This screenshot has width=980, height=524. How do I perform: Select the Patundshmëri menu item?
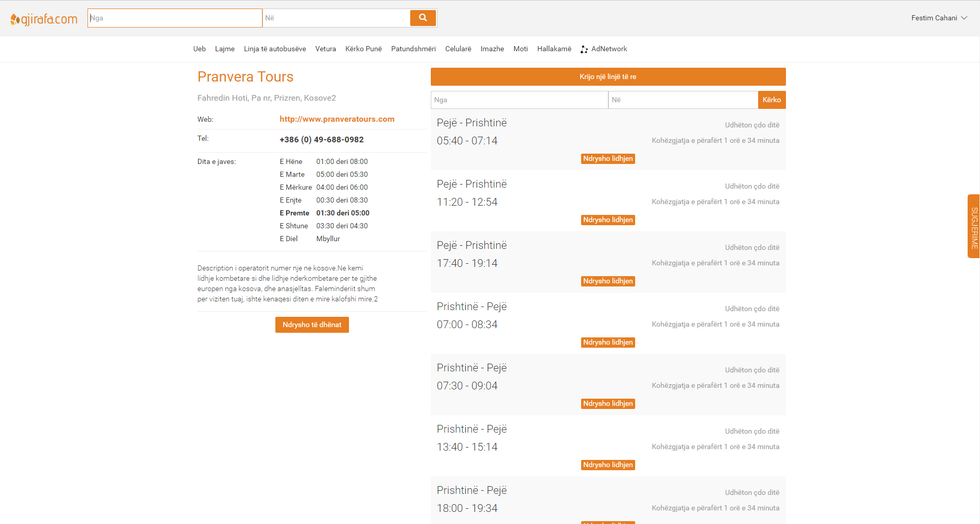point(413,49)
